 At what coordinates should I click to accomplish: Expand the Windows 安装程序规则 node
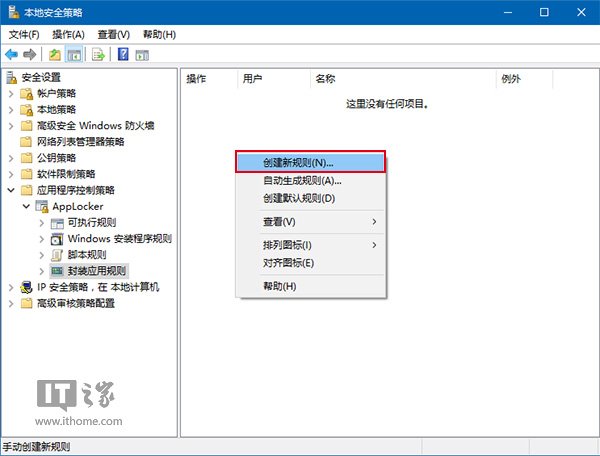42,239
